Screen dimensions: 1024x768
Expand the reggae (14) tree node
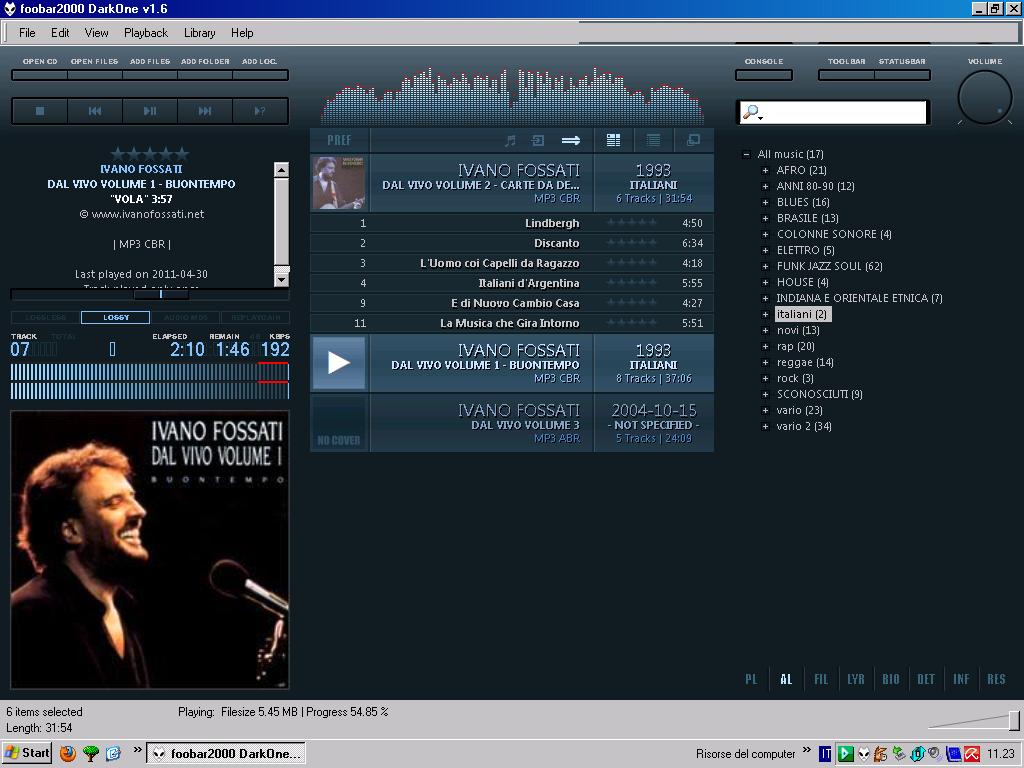coord(765,362)
